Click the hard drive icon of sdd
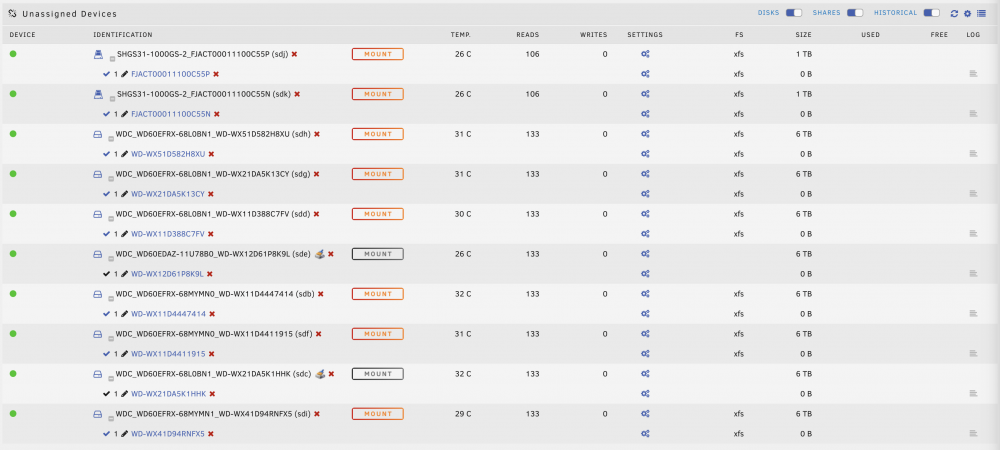Screen dimensions: 1000x450 [x=98, y=214]
